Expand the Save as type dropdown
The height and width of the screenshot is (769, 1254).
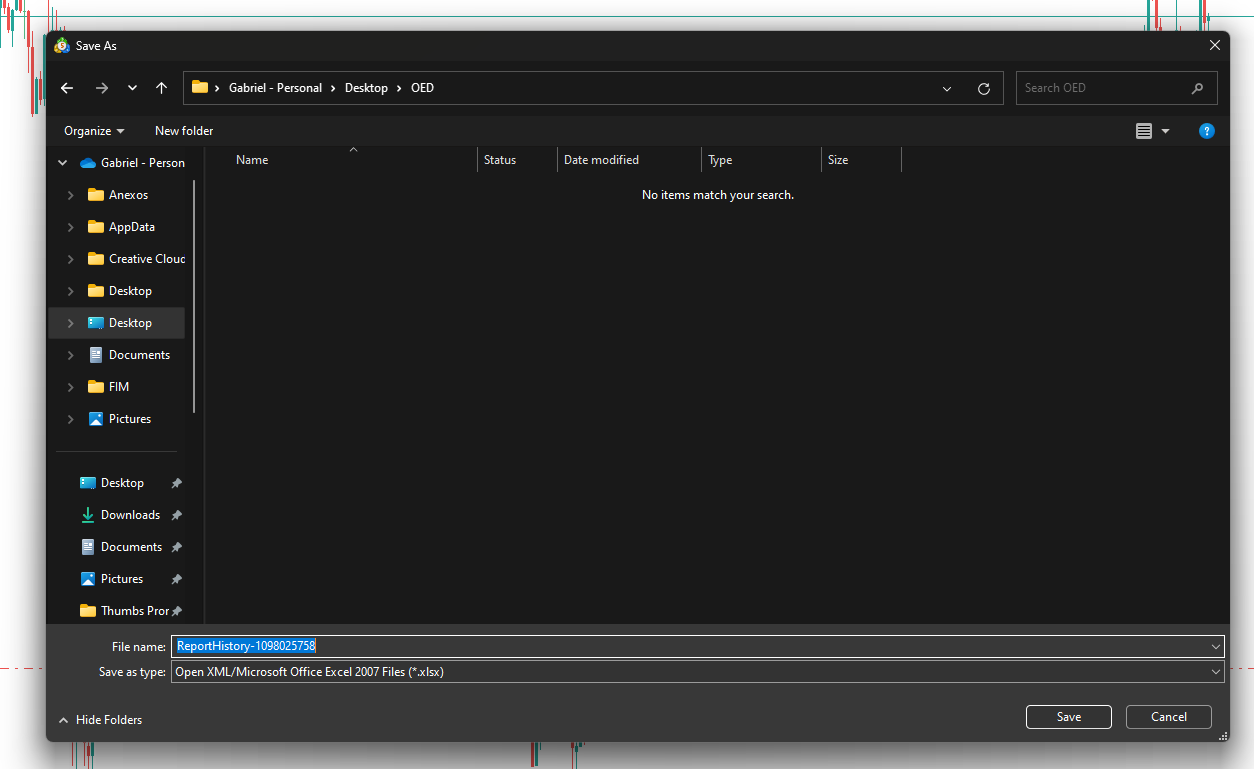(1215, 672)
